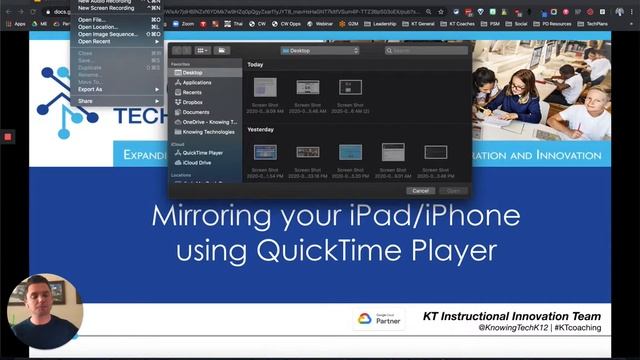Click the red T bookmark icon

[x=203, y=24]
